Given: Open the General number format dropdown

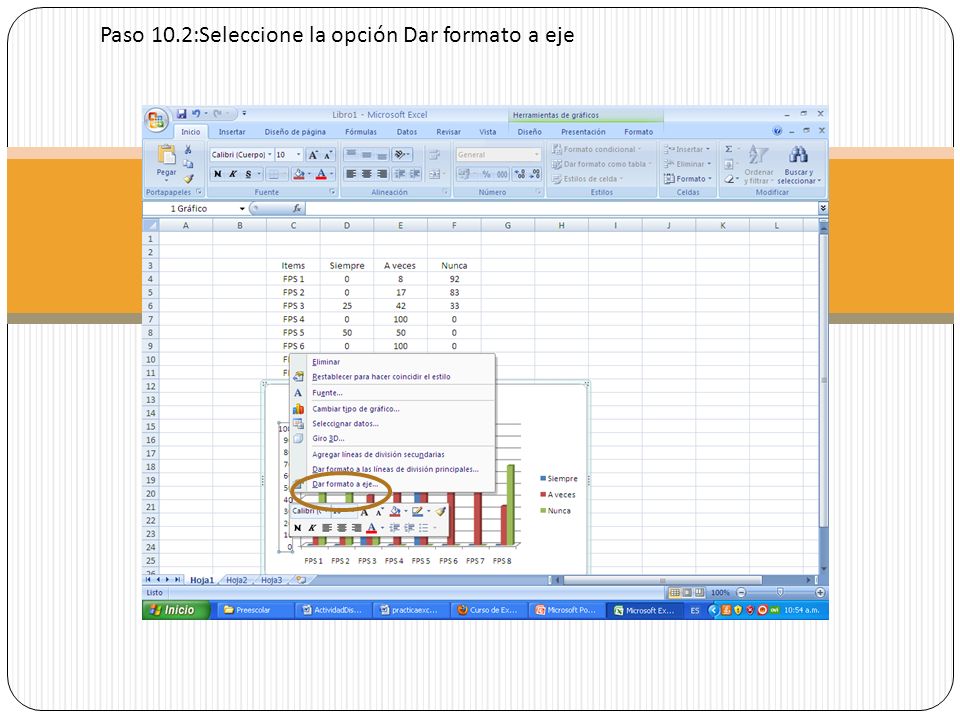Looking at the screenshot, I should coord(536,155).
